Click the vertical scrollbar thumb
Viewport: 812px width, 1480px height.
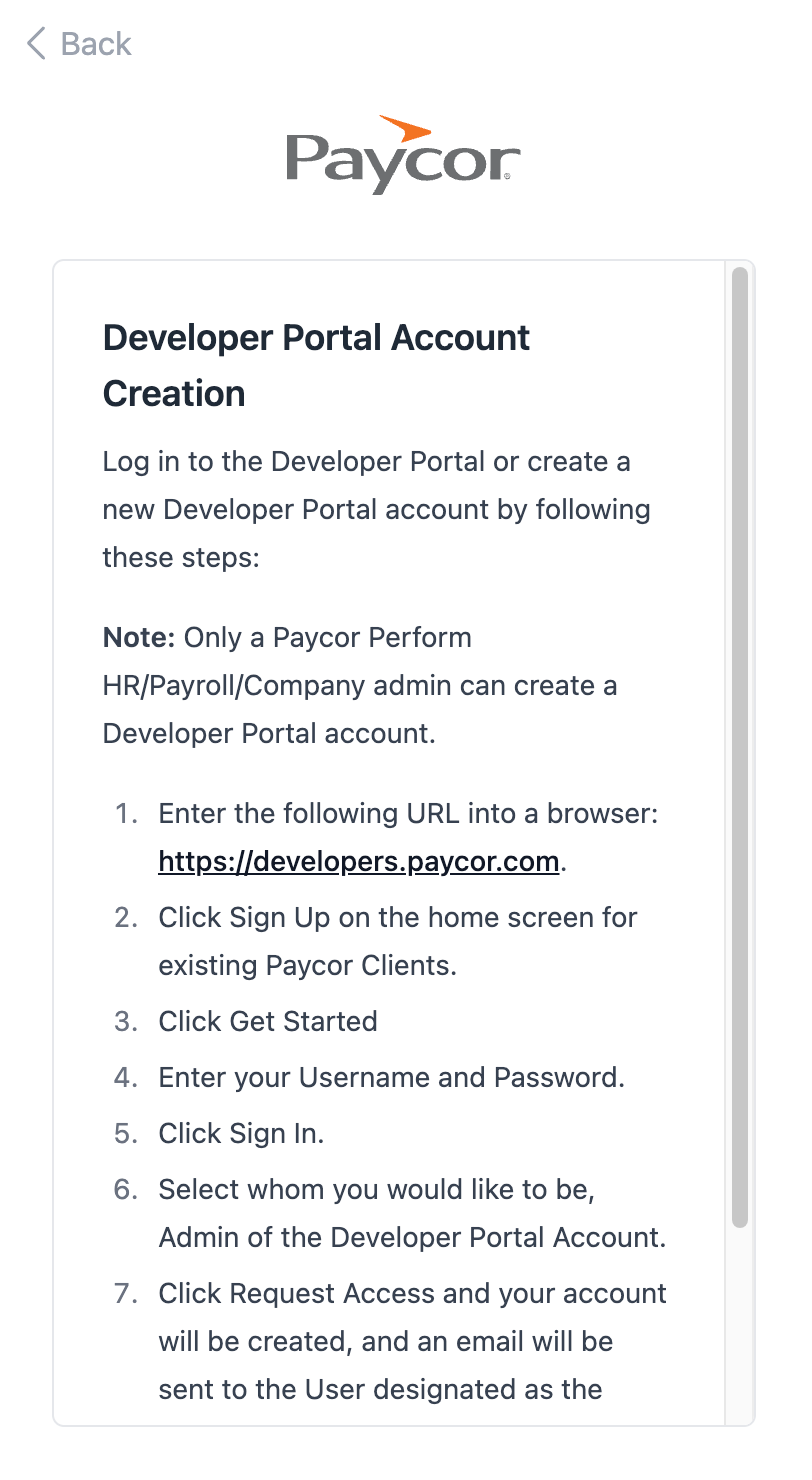coord(739,746)
